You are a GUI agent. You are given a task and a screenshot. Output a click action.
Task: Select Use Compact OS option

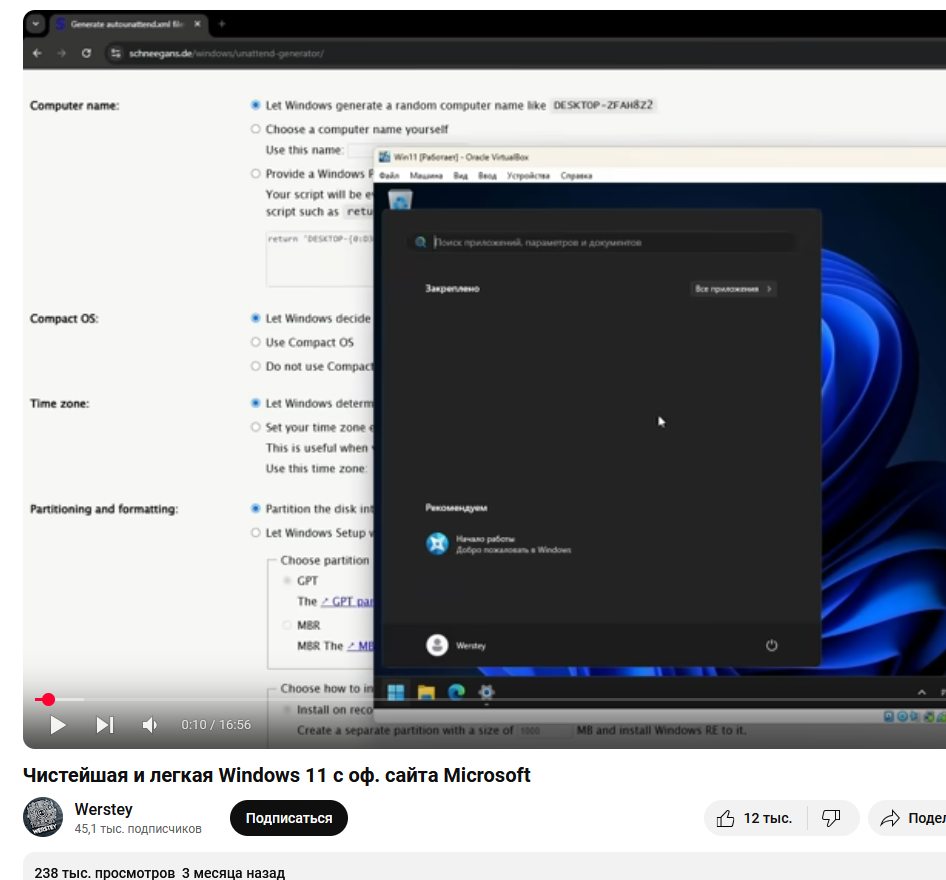pos(255,342)
